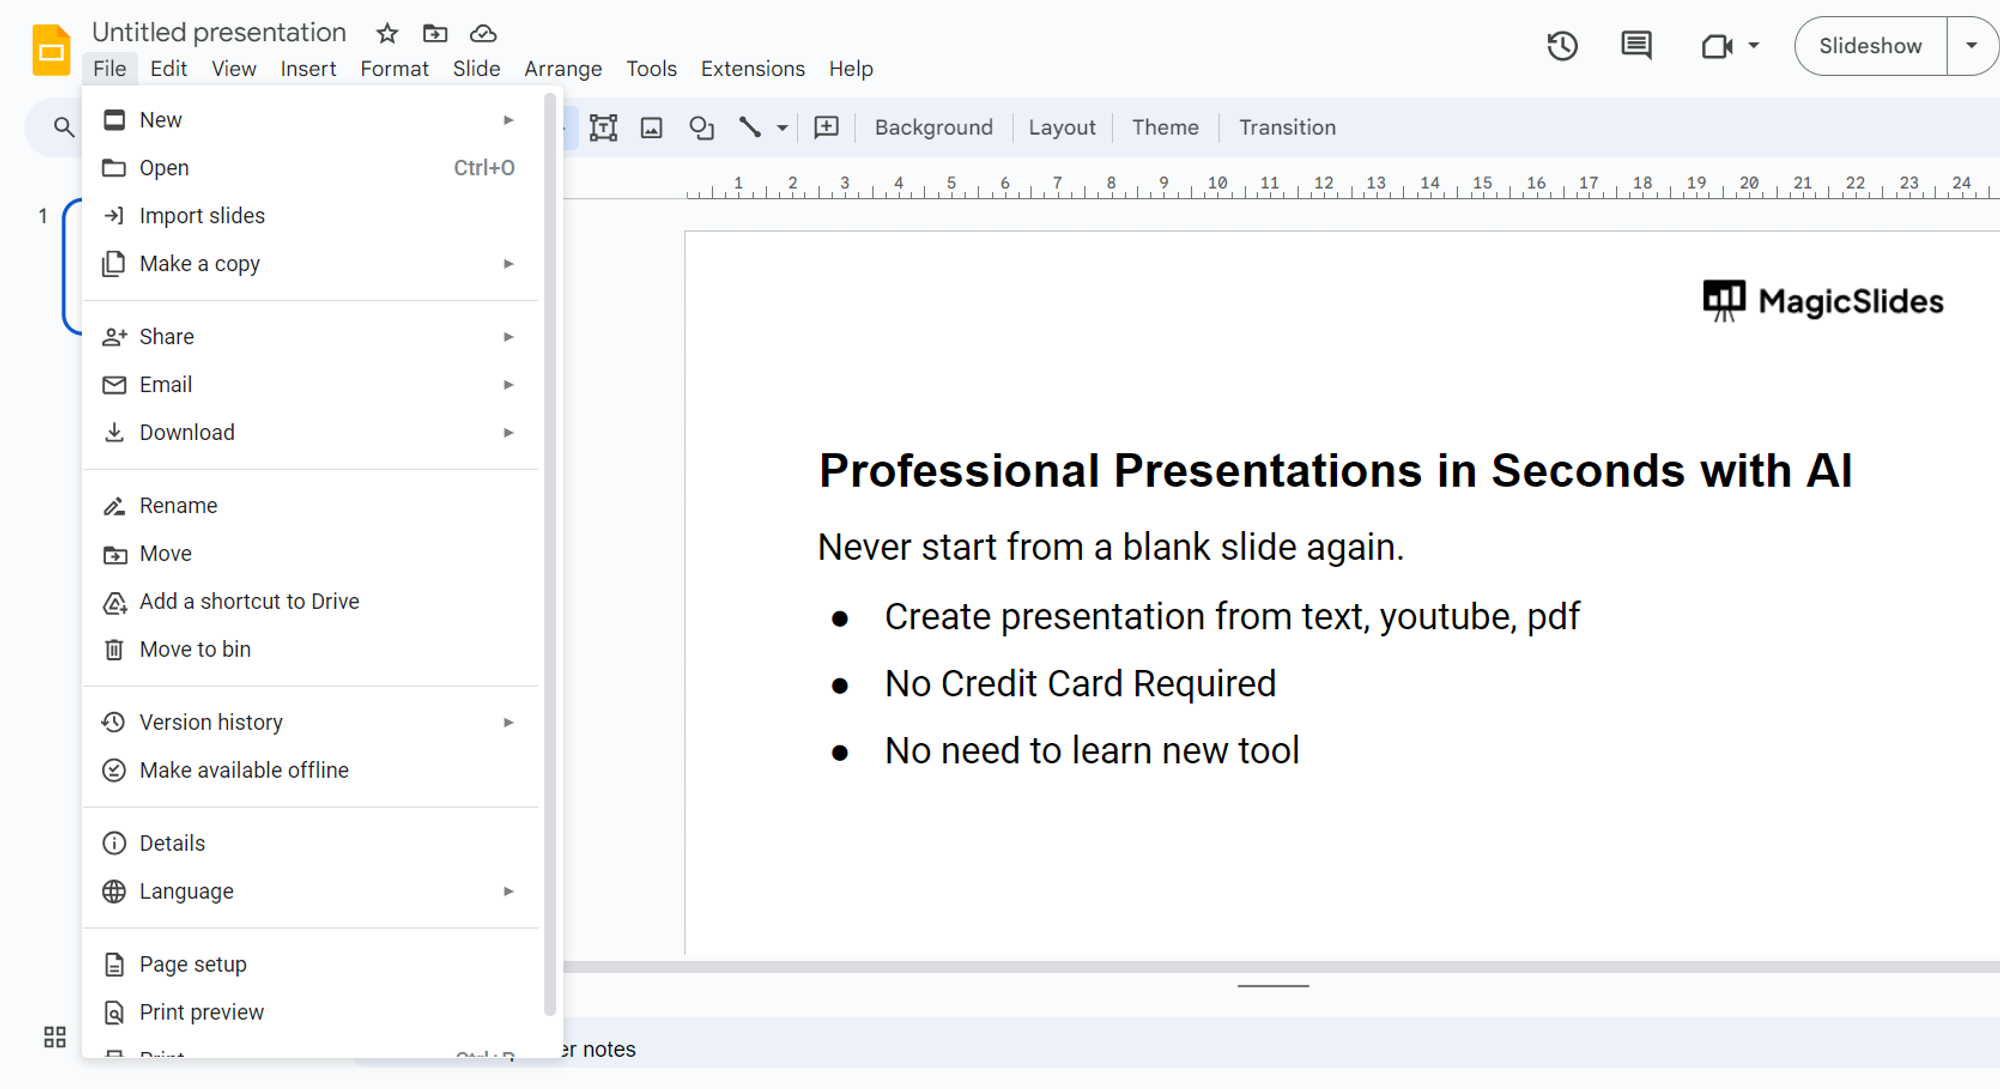Click the Untitled presentation title field

tap(219, 33)
